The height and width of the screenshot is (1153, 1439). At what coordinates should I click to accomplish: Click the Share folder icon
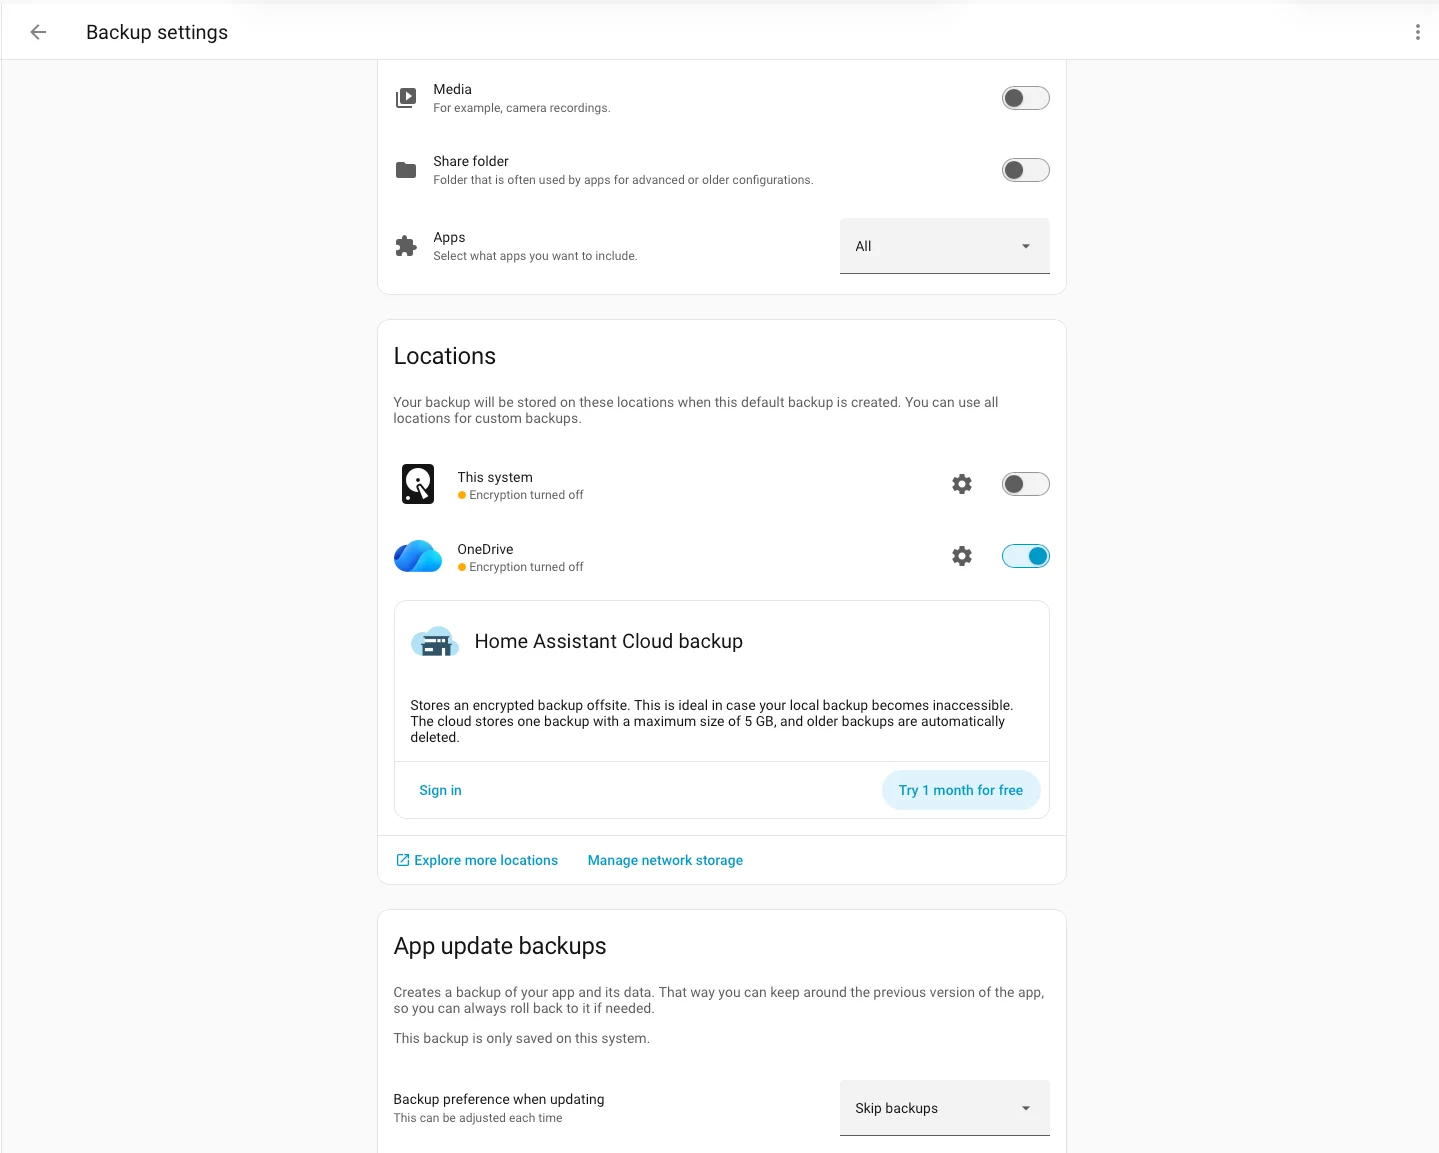406,170
